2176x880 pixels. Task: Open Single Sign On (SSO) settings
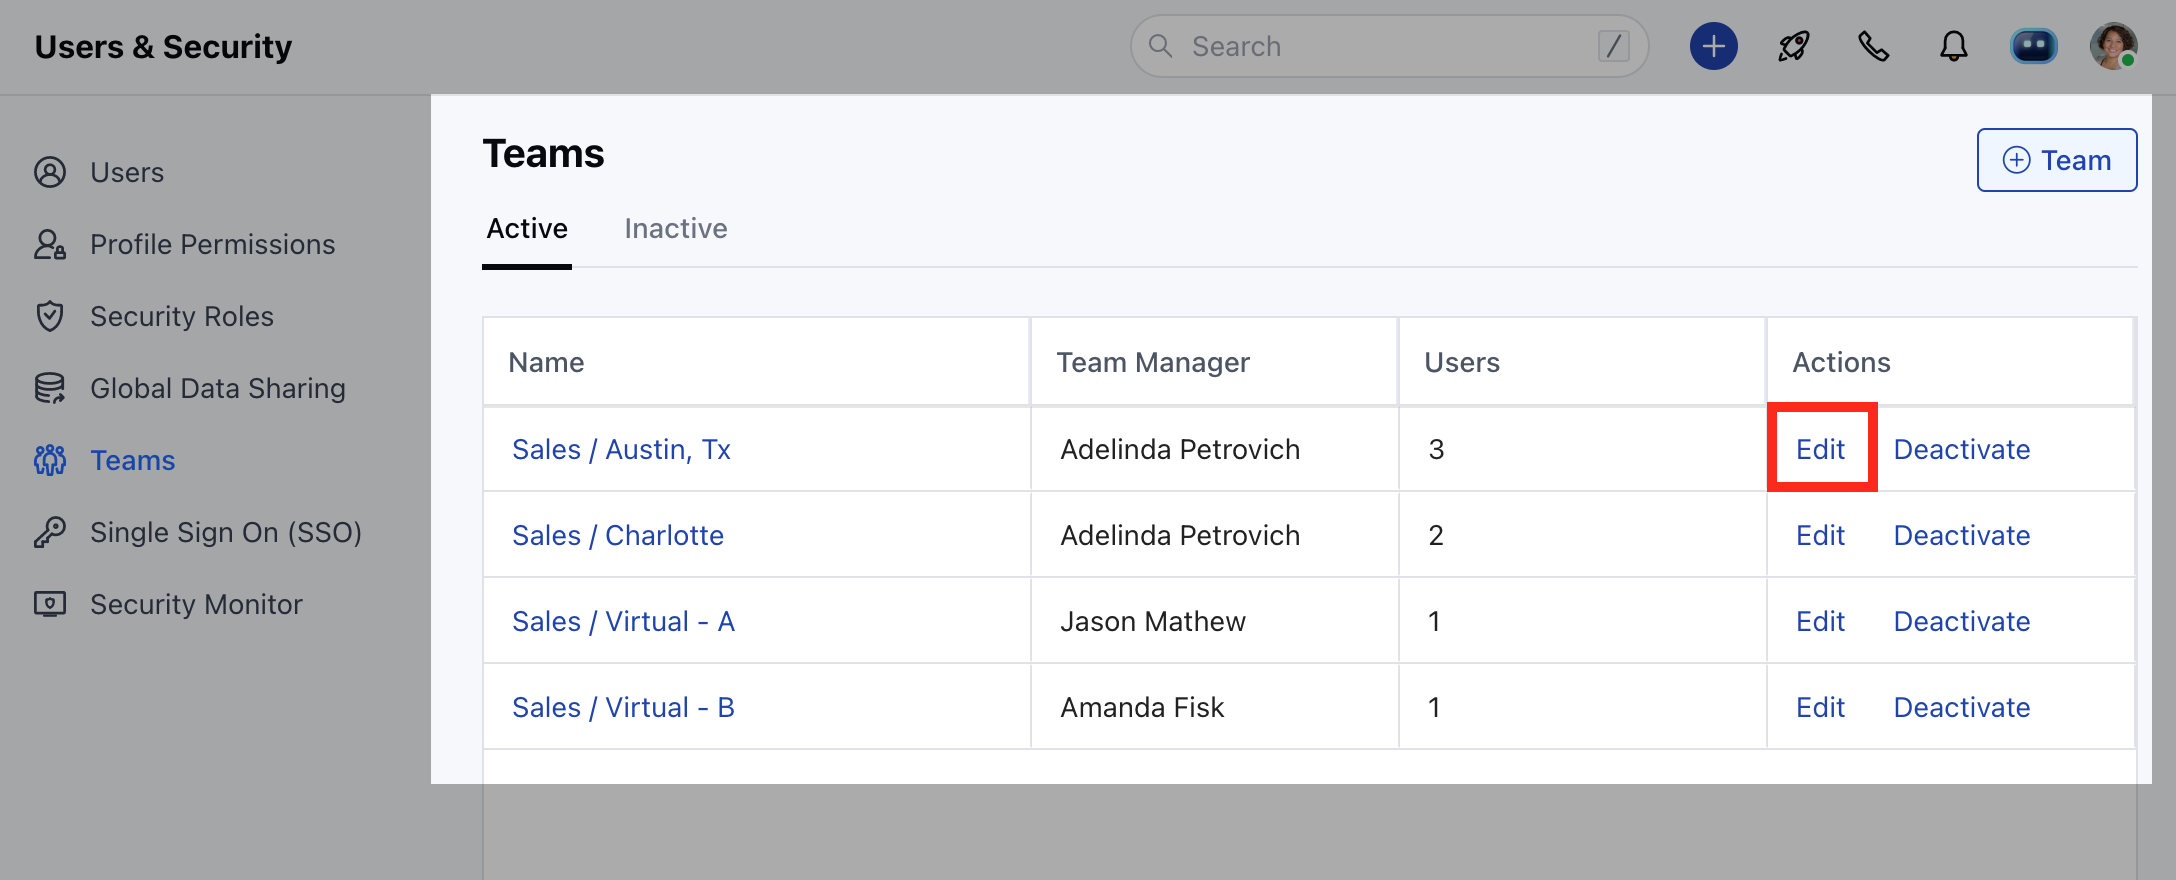[x=225, y=533]
